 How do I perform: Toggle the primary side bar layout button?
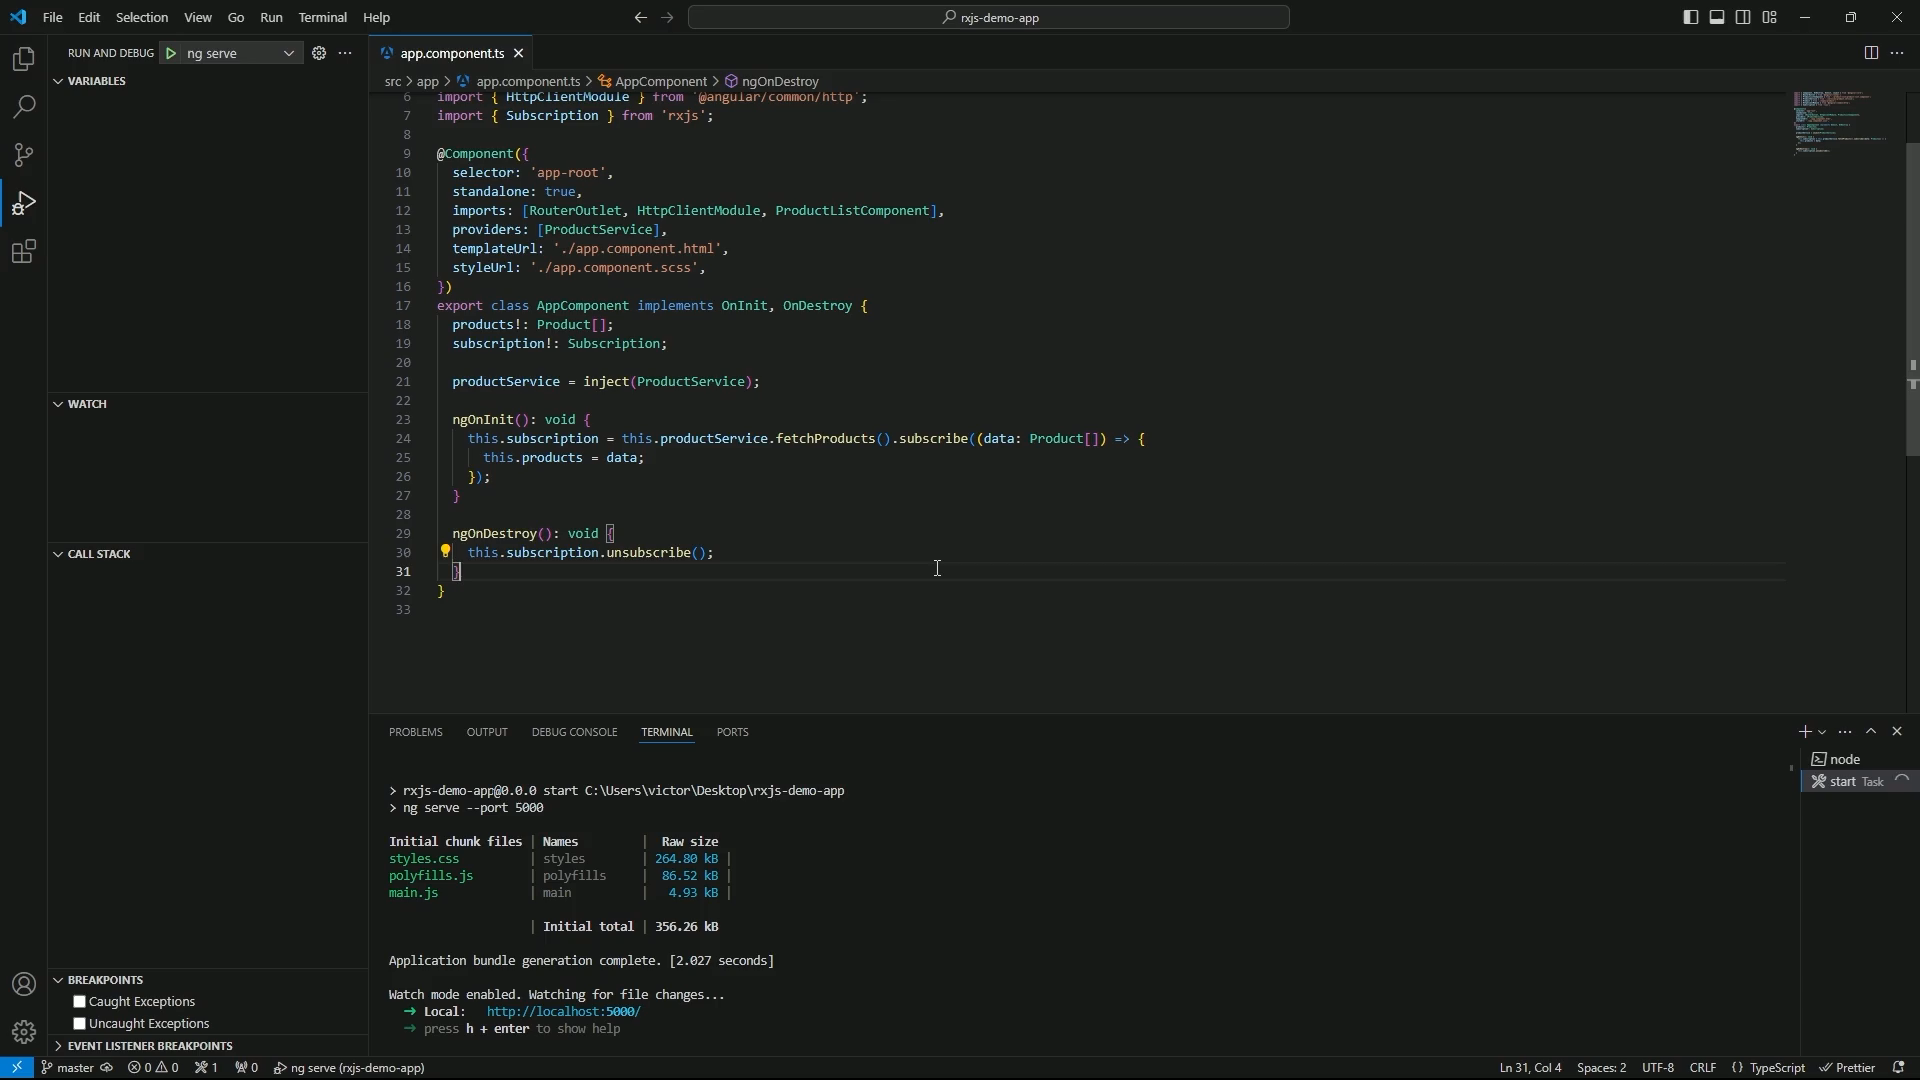(1691, 17)
